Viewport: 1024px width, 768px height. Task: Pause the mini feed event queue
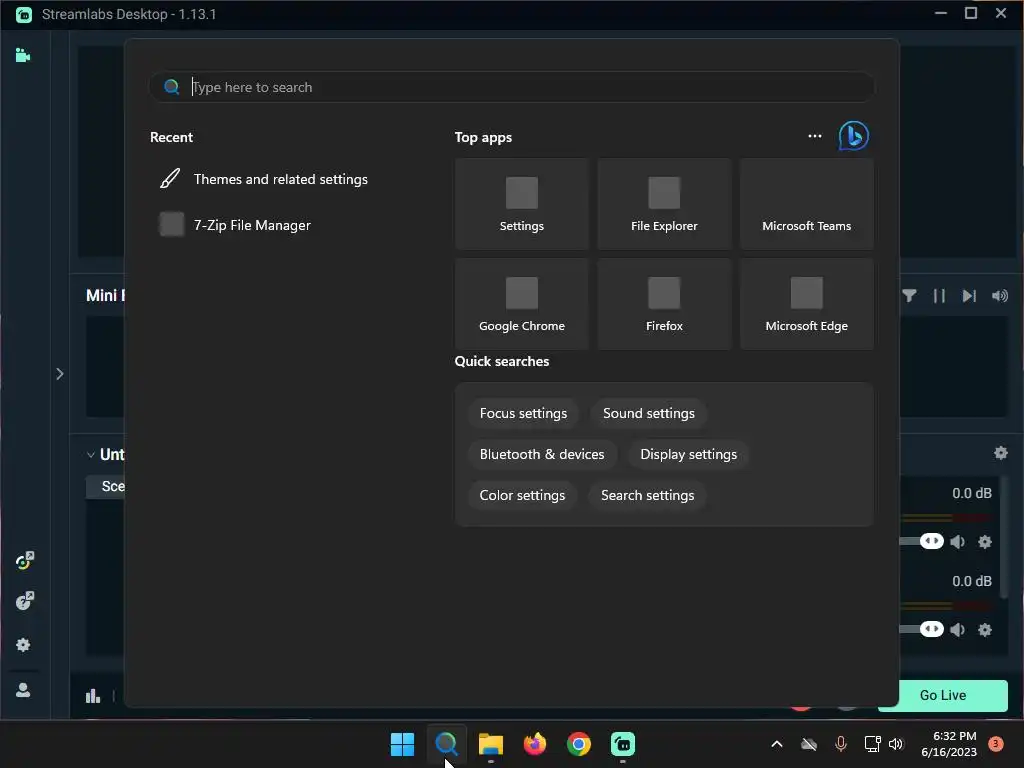(939, 296)
